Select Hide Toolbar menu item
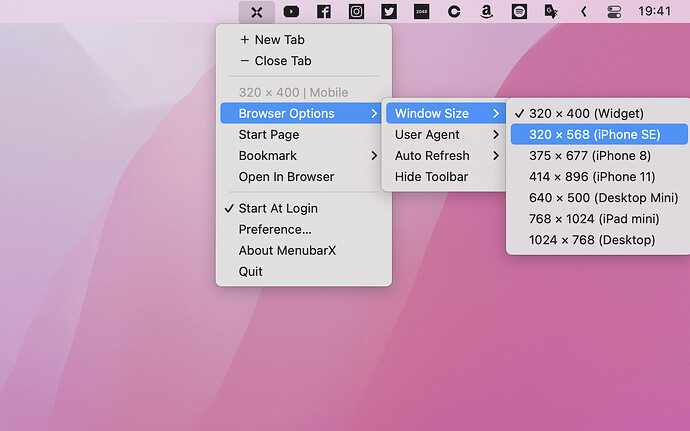The image size is (690, 431). coord(431,177)
